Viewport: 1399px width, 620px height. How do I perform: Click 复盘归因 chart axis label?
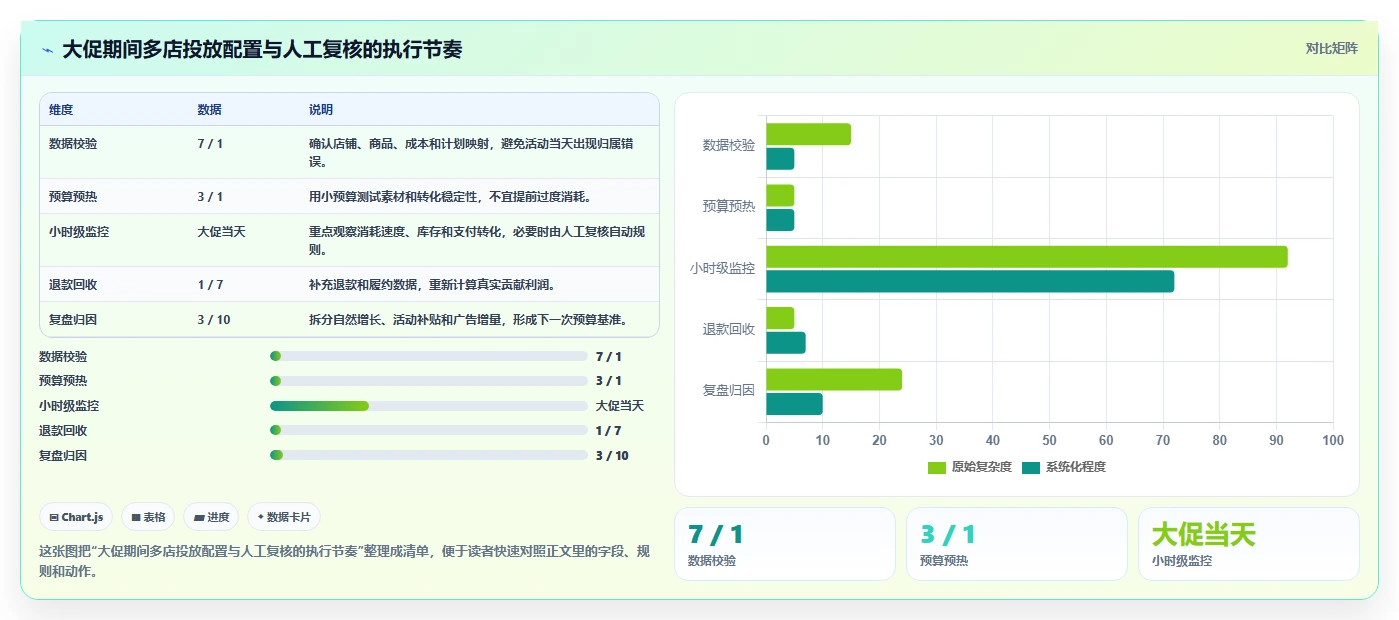click(x=729, y=391)
